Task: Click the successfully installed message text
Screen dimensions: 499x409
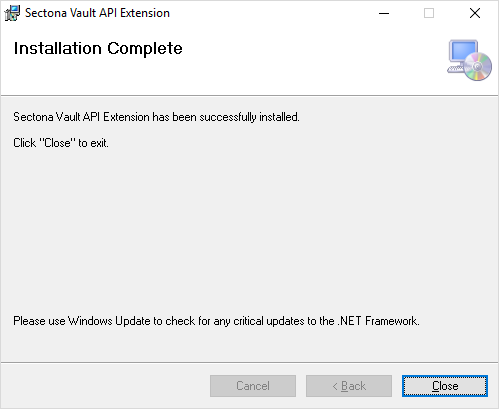Action: 156,117
